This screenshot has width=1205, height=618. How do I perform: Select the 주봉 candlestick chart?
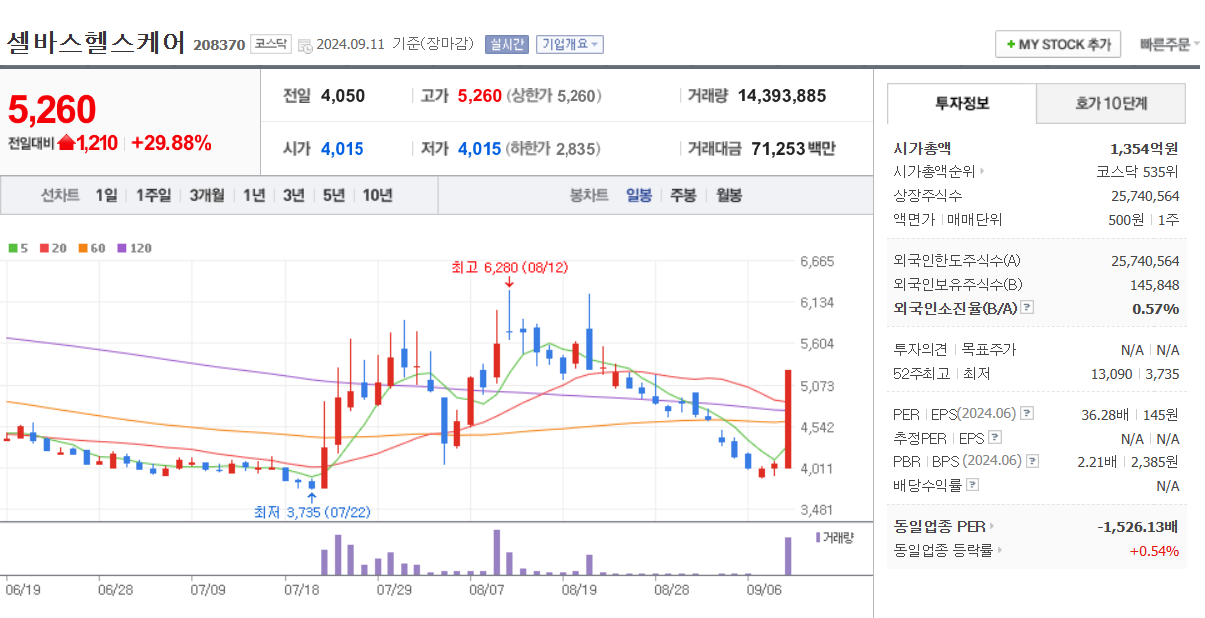point(683,195)
